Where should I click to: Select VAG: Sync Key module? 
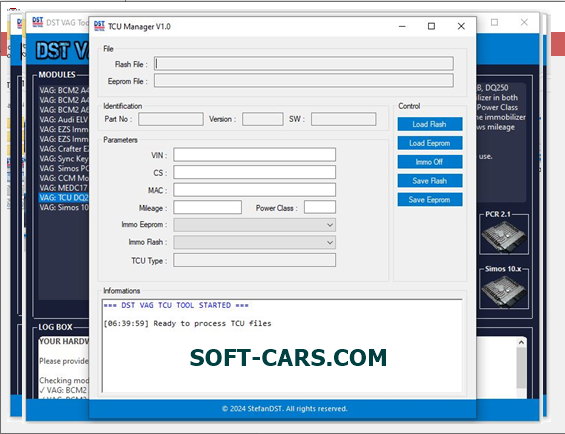(64, 159)
